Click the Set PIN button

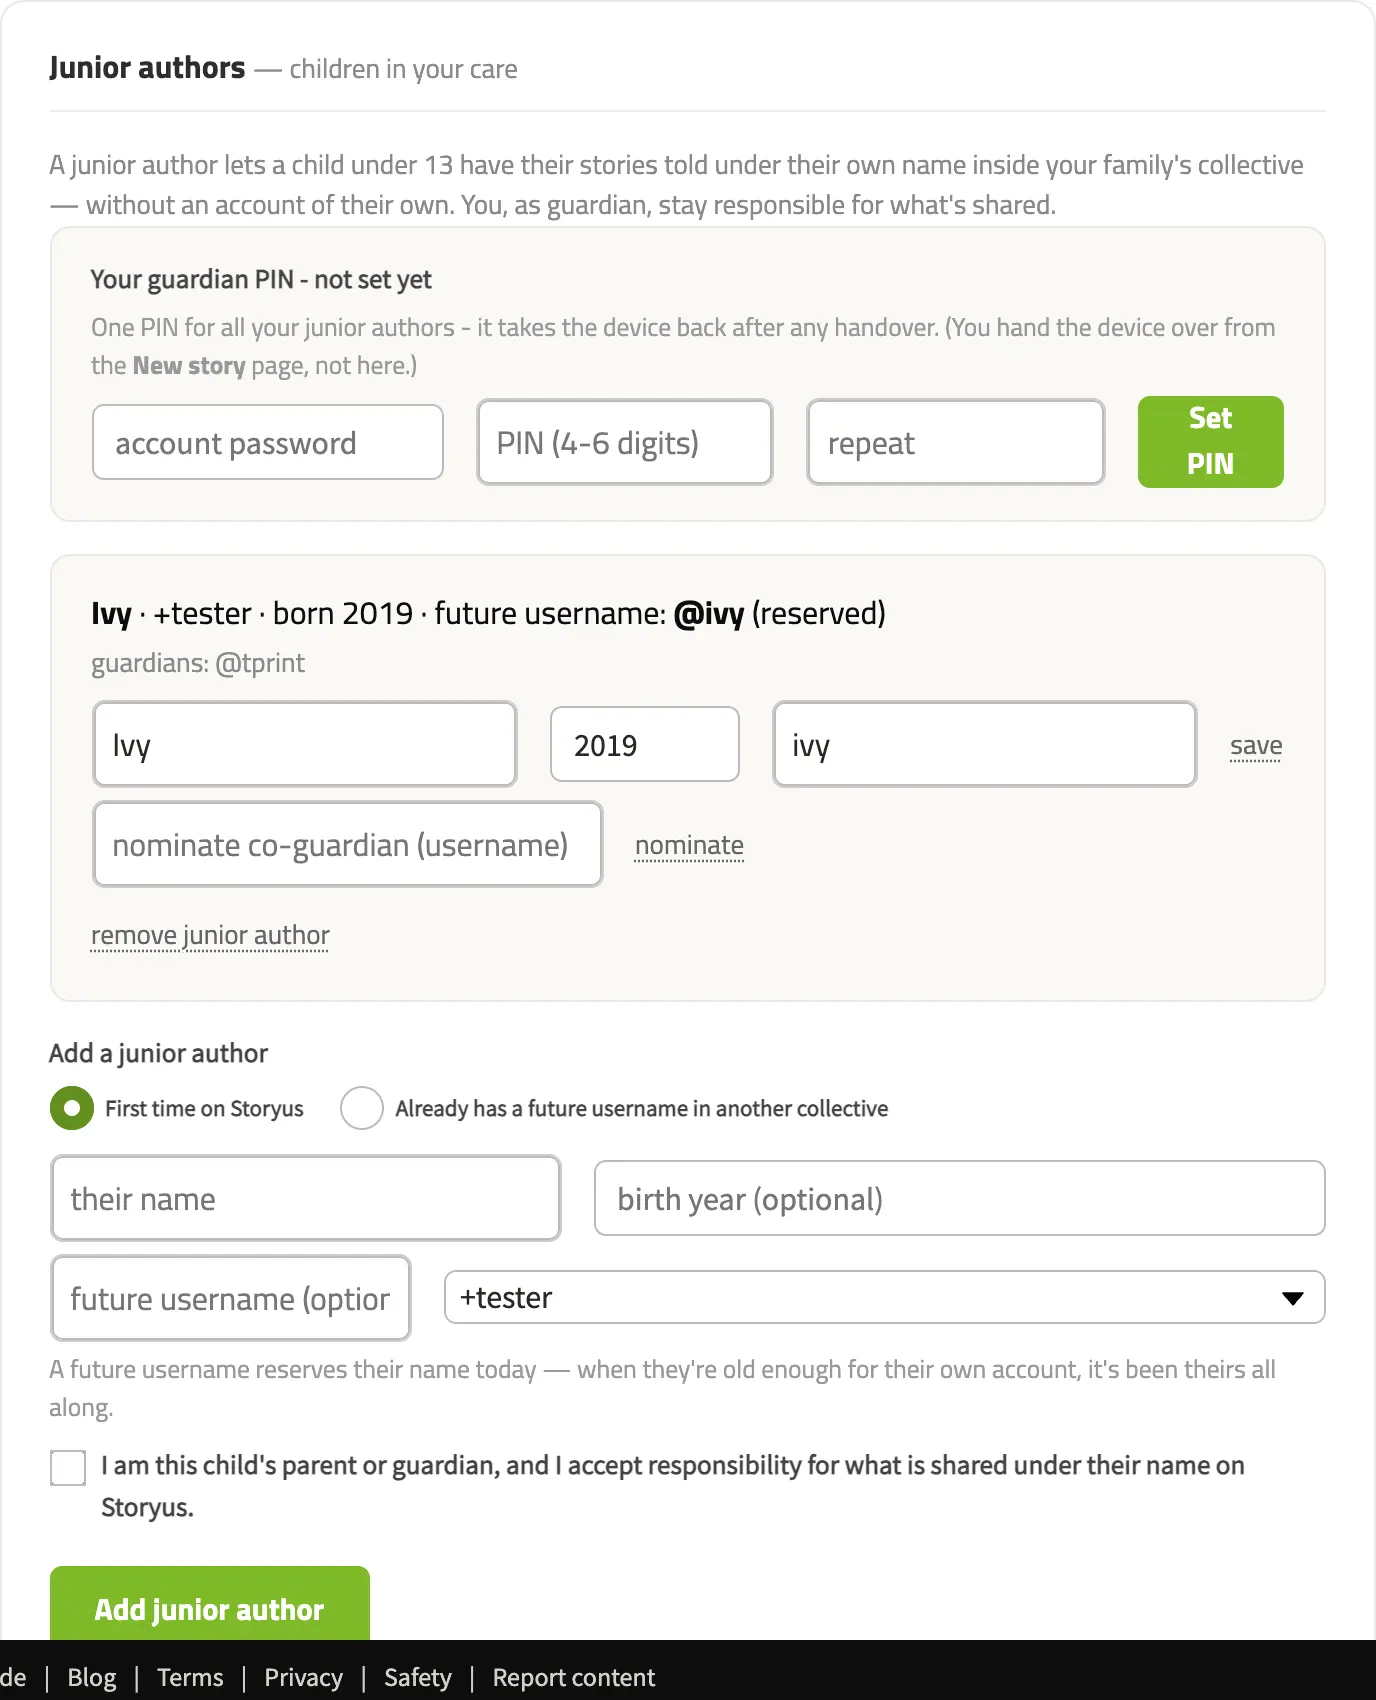[1211, 442]
